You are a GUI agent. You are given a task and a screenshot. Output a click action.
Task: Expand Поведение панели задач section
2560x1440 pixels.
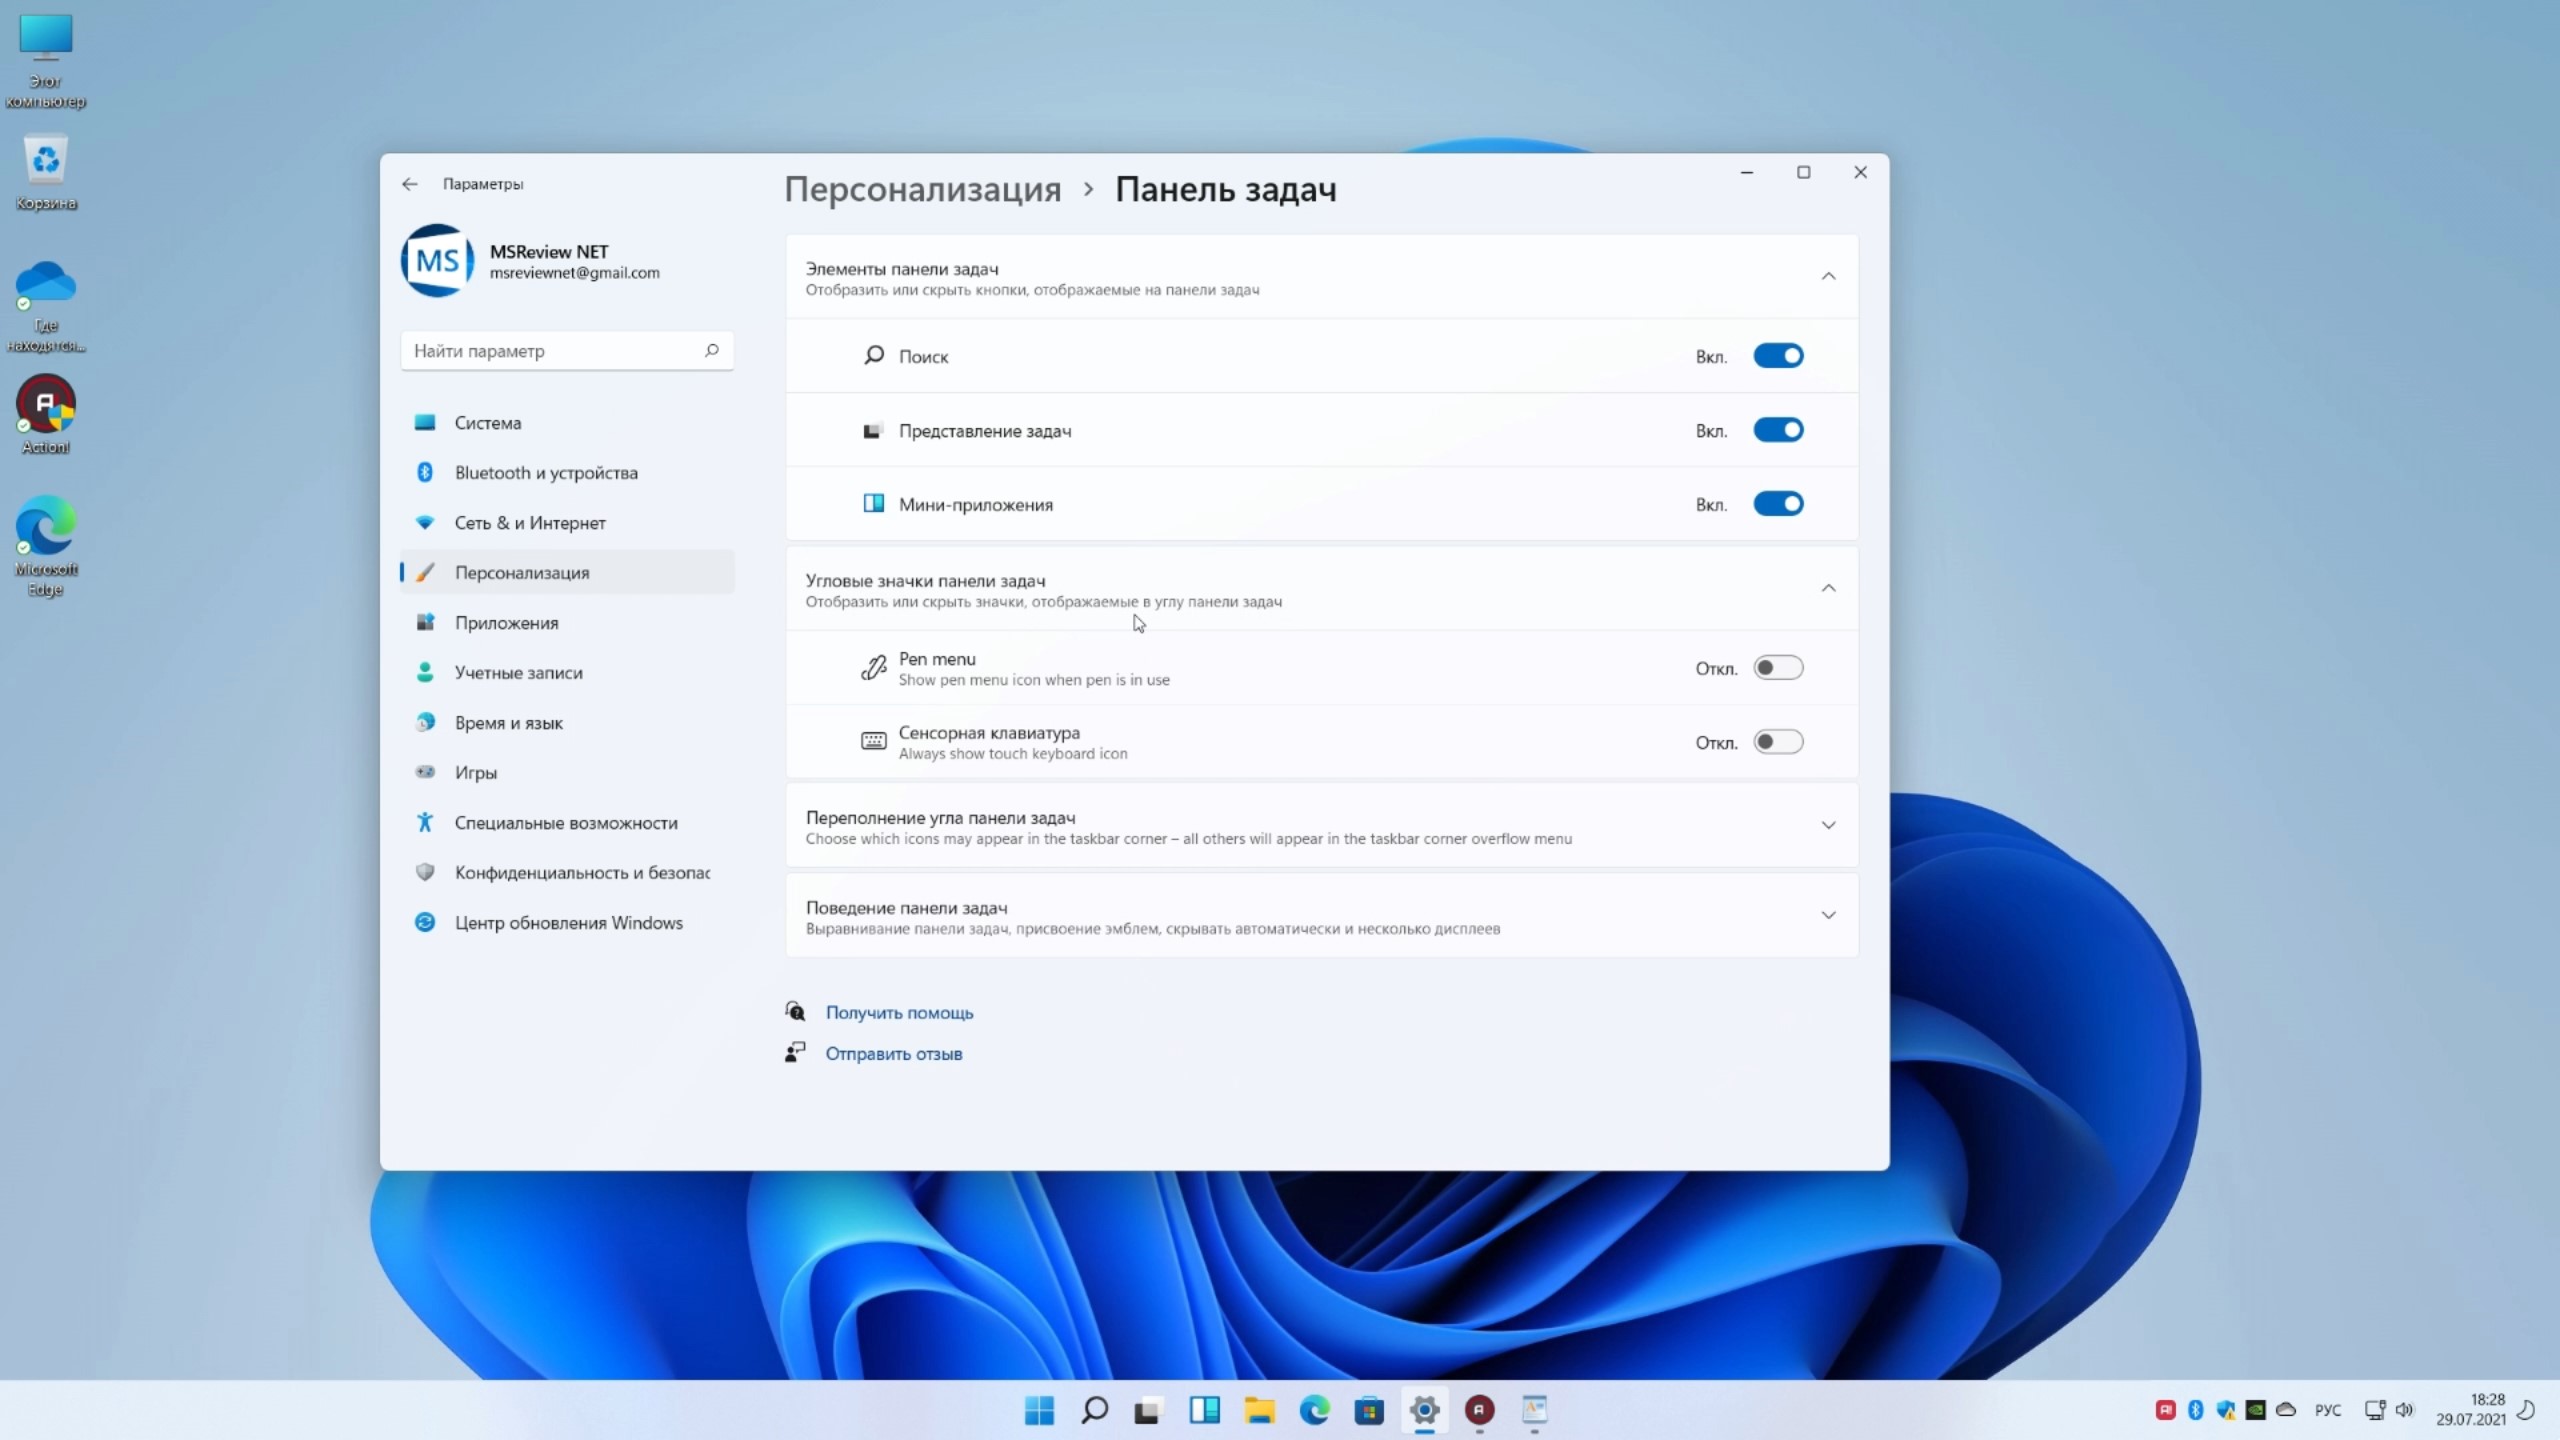(1828, 916)
